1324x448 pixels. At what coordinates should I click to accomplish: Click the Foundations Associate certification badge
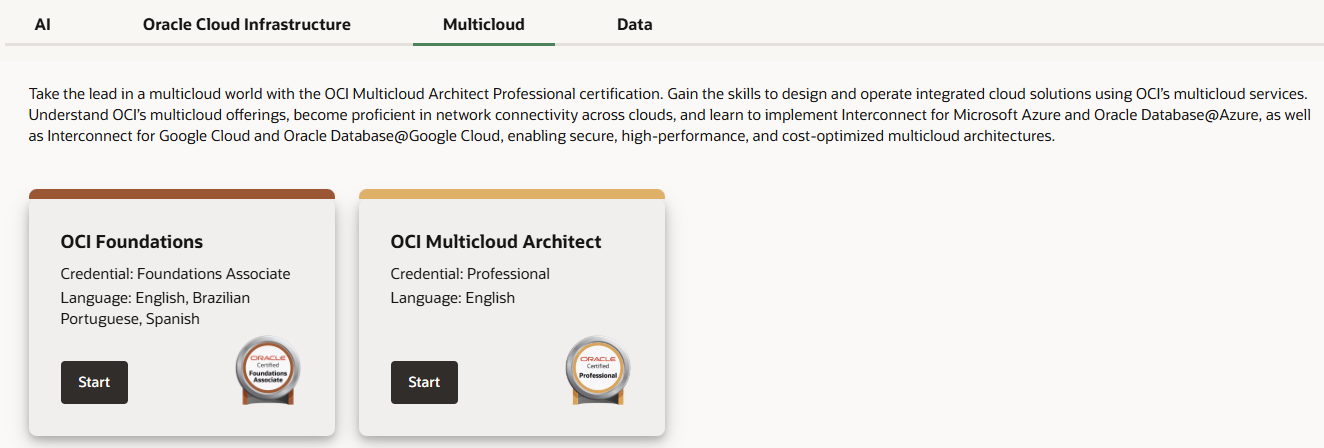coord(267,371)
